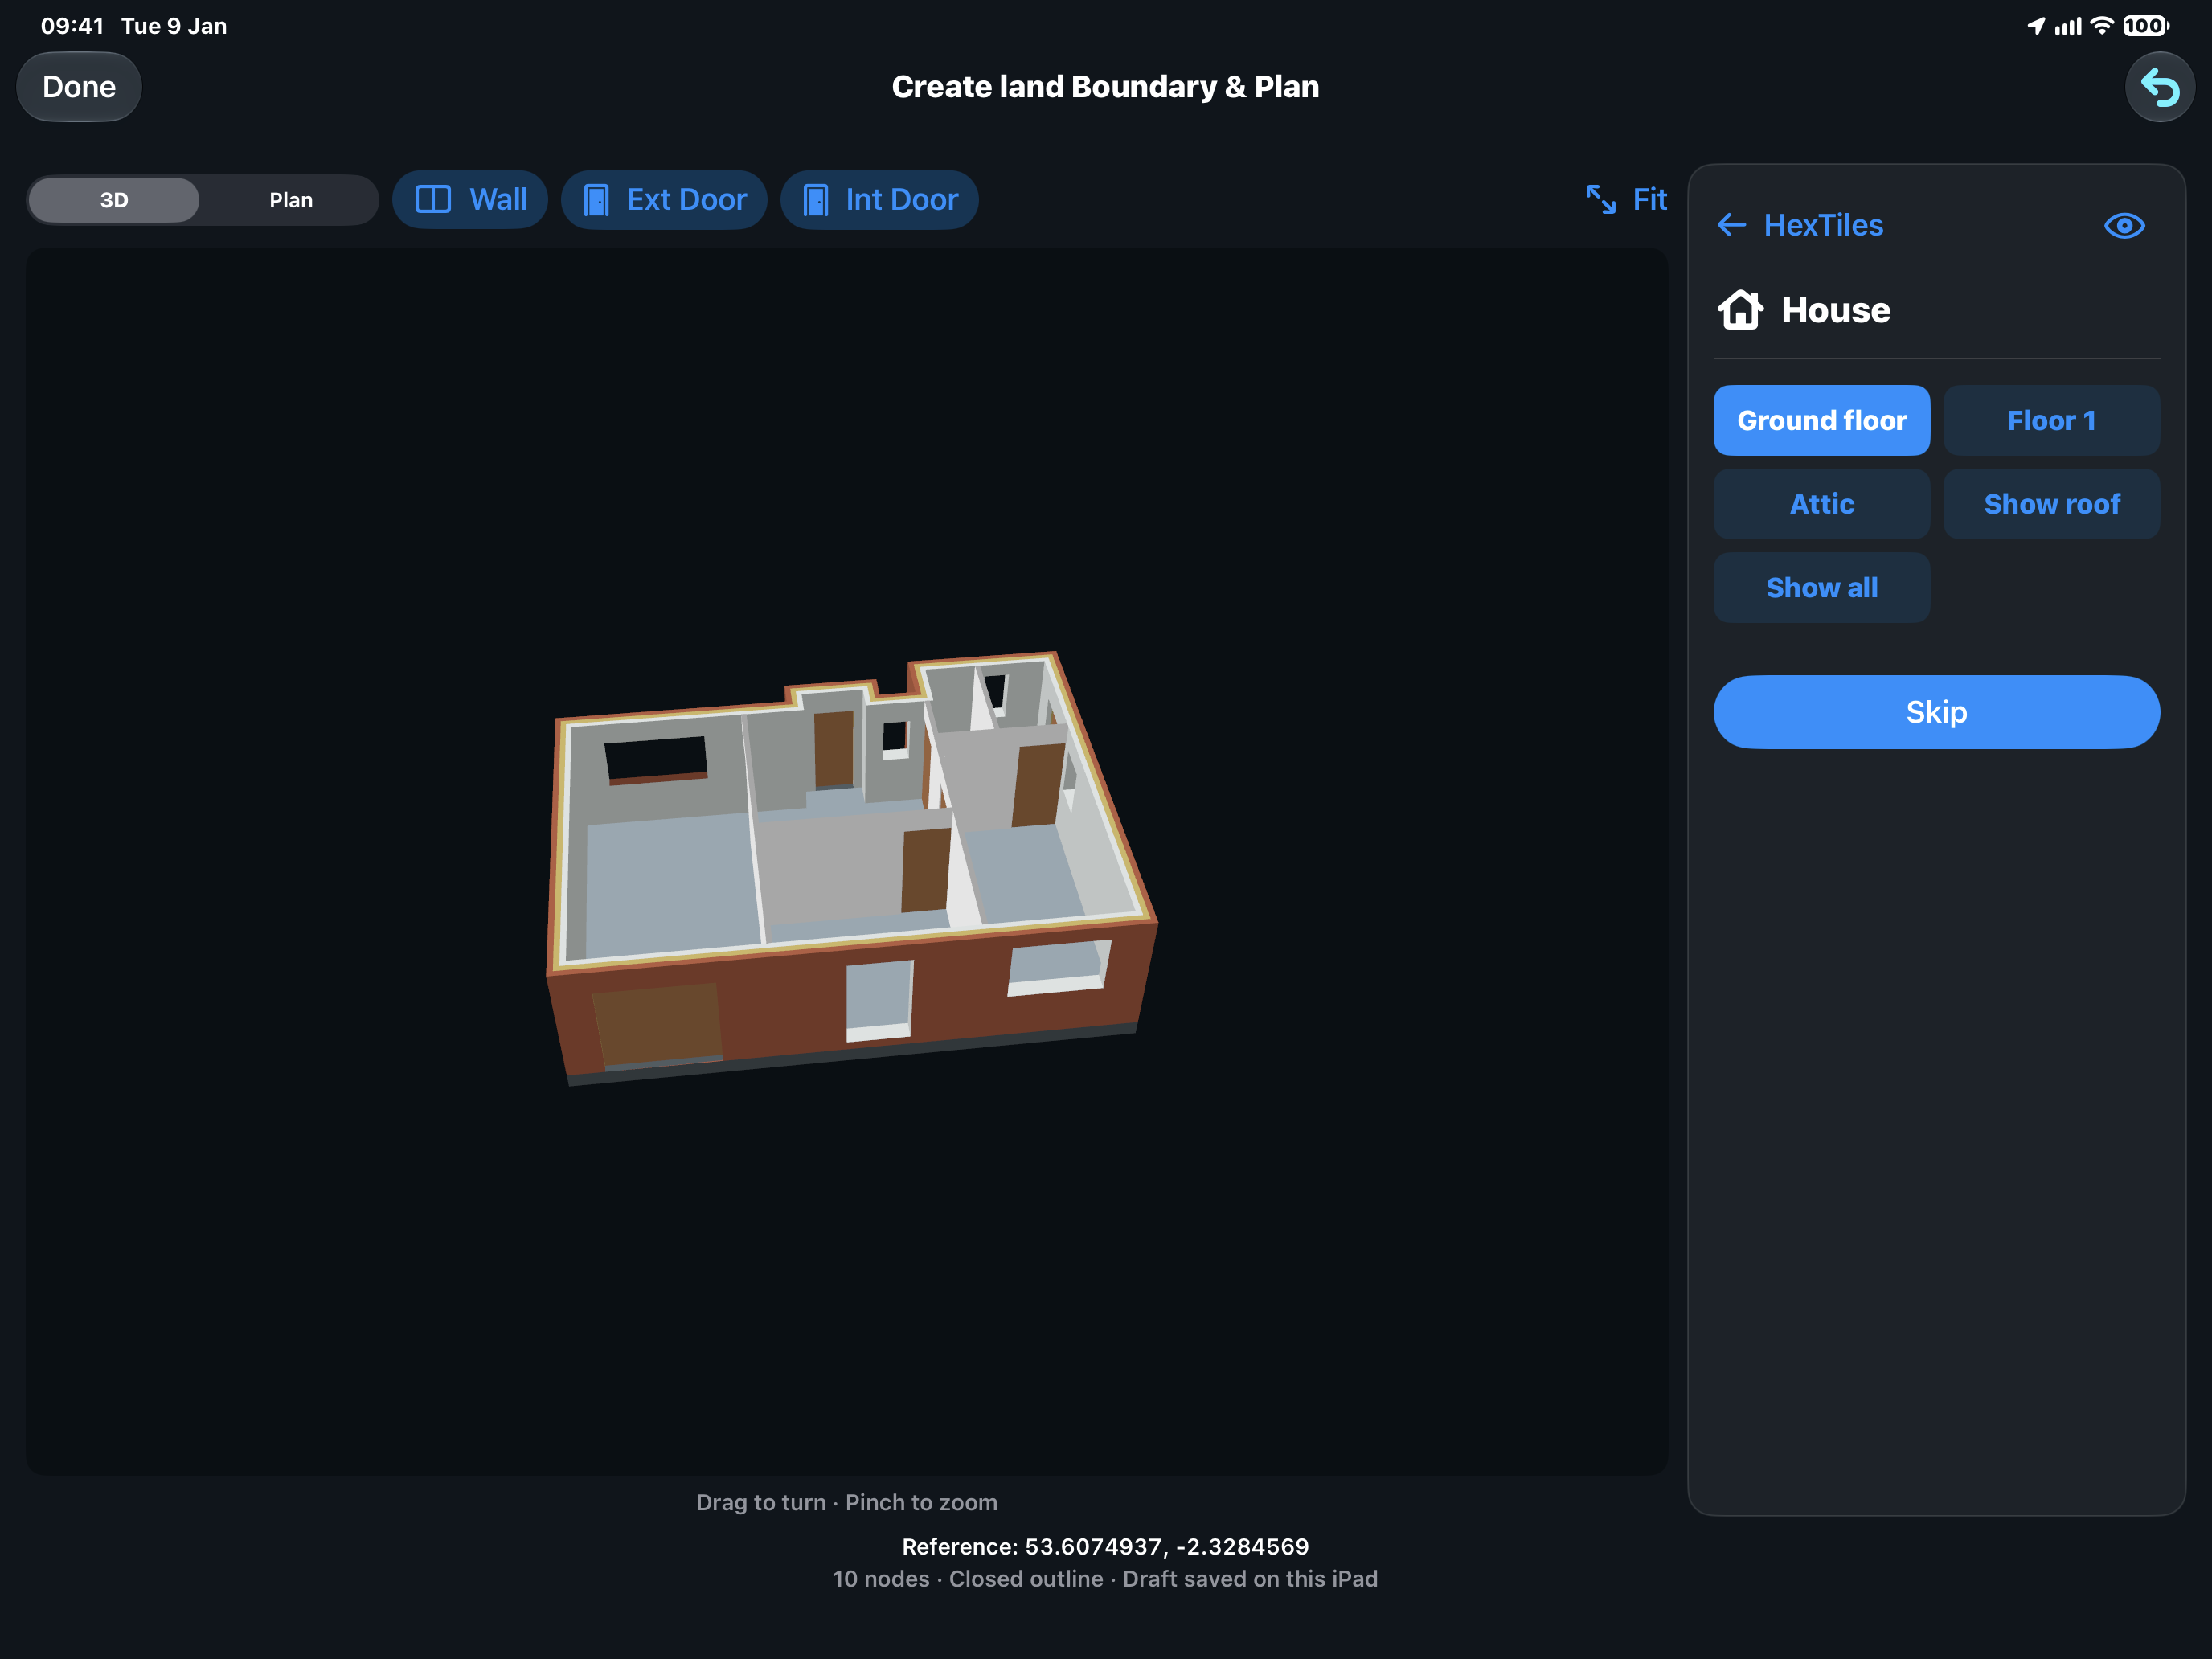Image resolution: width=2212 pixels, height=1659 pixels.
Task: Click the 'Create land Boundary & Plan' title
Action: (1105, 87)
